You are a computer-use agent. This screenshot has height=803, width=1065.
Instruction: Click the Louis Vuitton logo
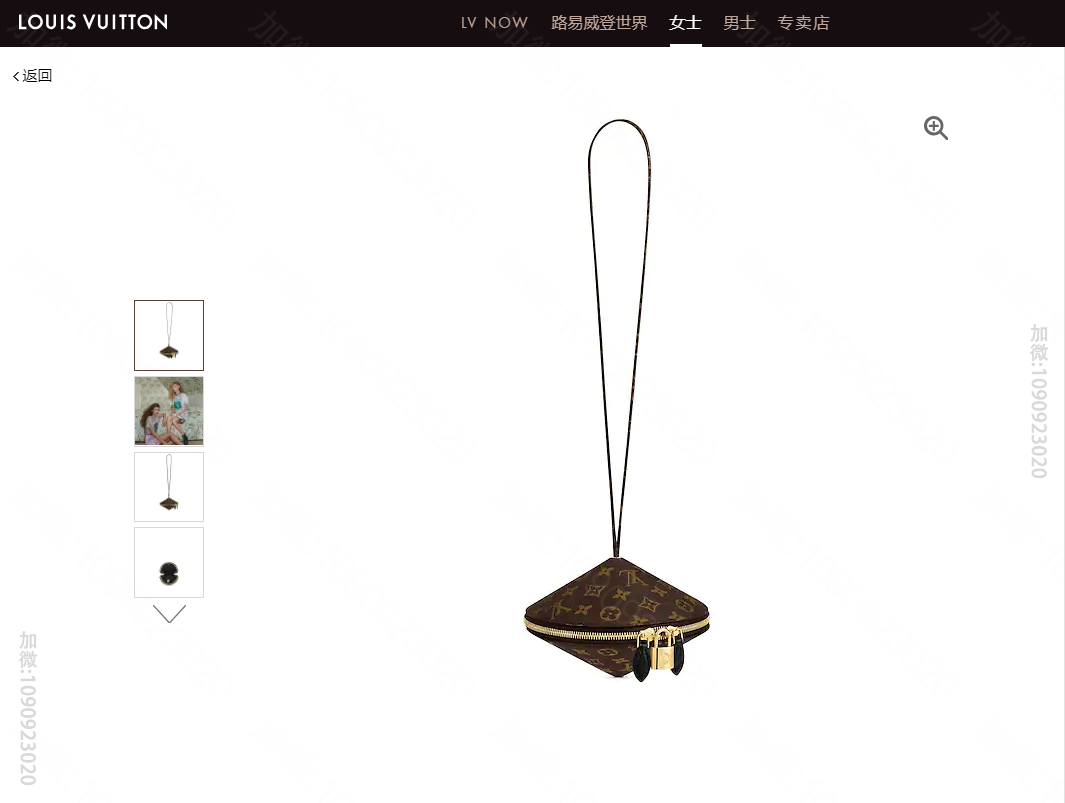93,22
